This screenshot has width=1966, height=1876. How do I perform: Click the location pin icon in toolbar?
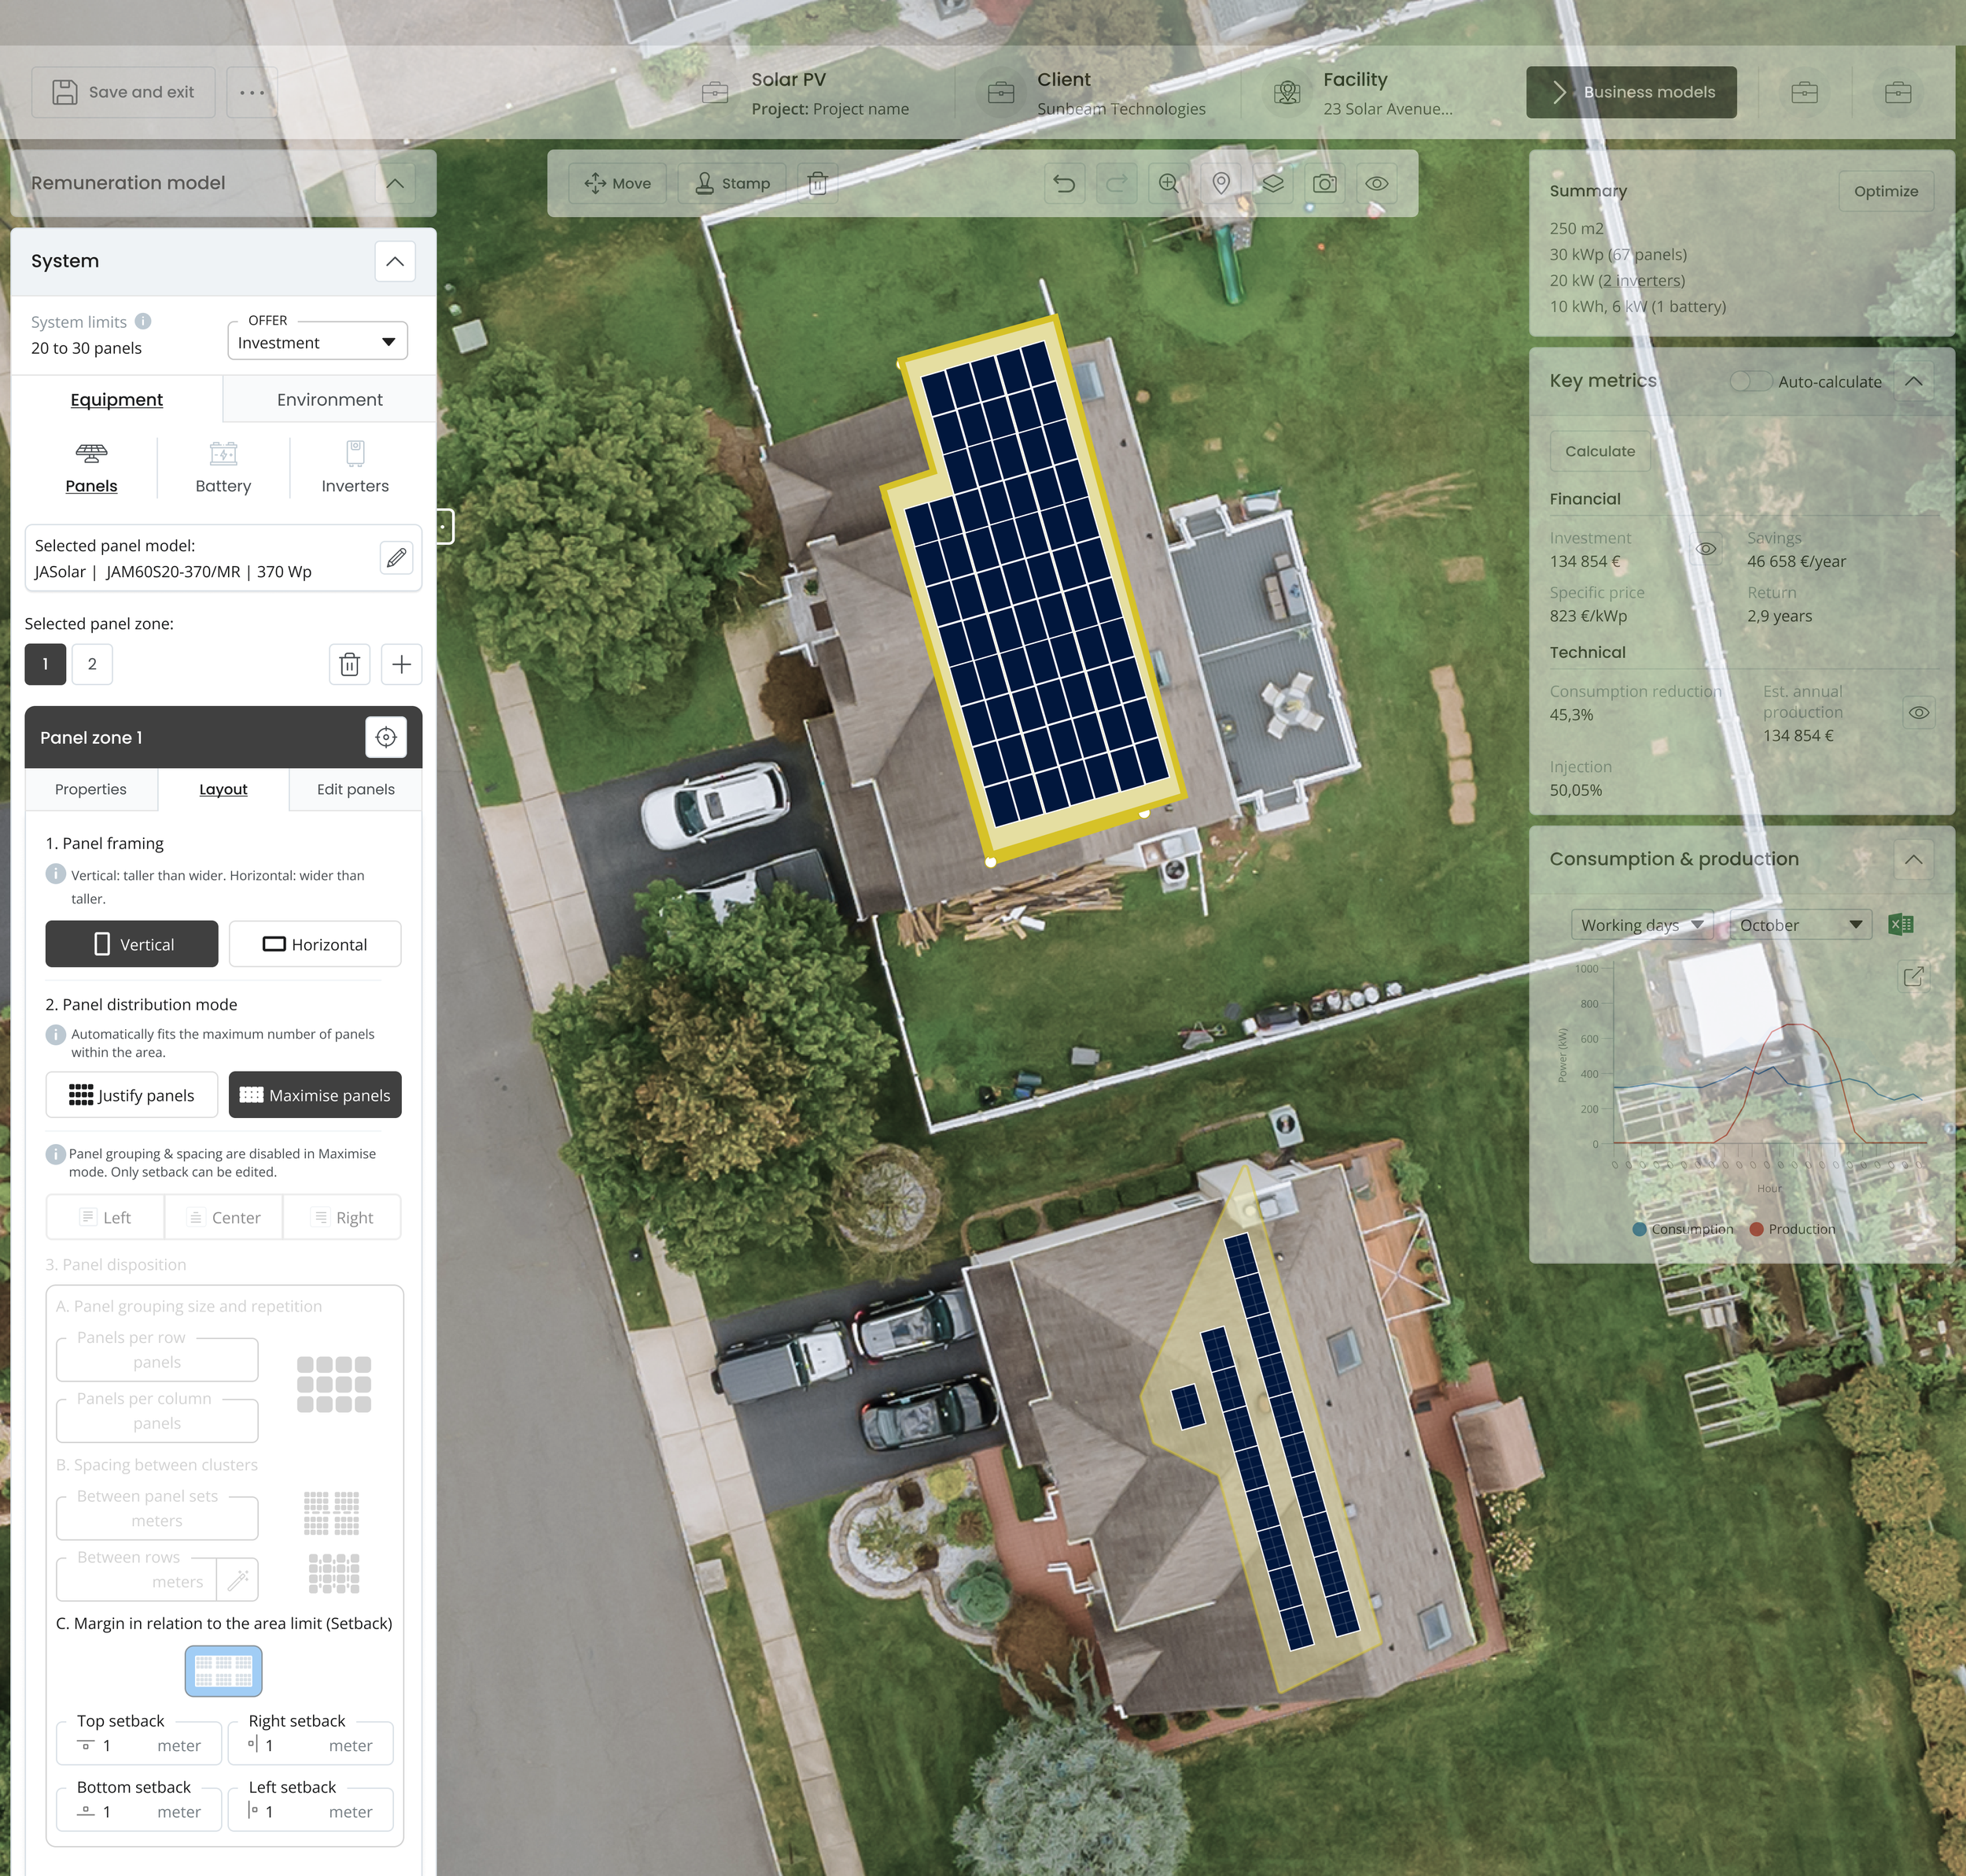click(x=1220, y=184)
